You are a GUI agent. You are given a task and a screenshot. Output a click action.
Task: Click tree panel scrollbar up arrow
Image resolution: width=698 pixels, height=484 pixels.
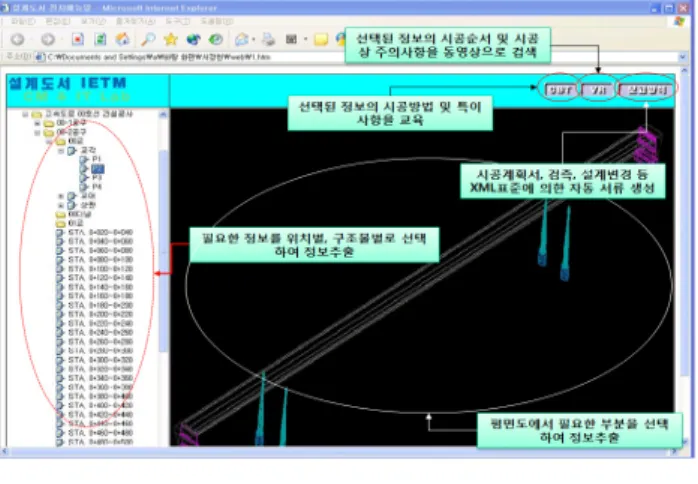click(163, 114)
